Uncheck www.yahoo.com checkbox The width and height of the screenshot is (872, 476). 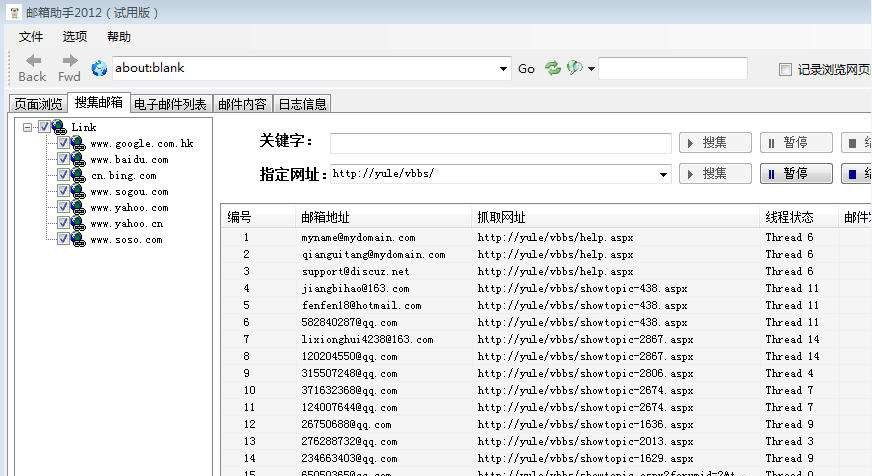(x=63, y=207)
